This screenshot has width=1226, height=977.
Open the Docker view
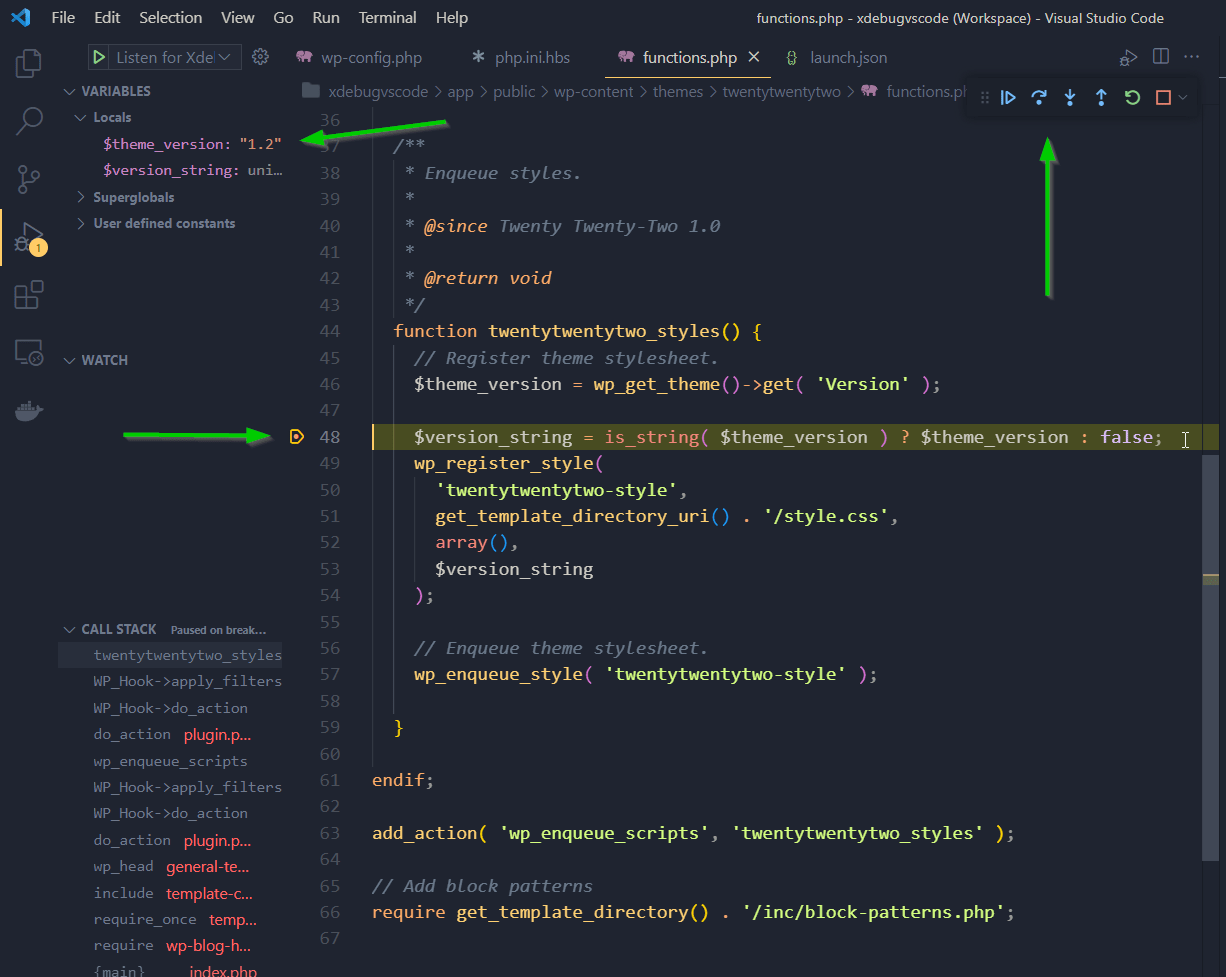pos(29,411)
